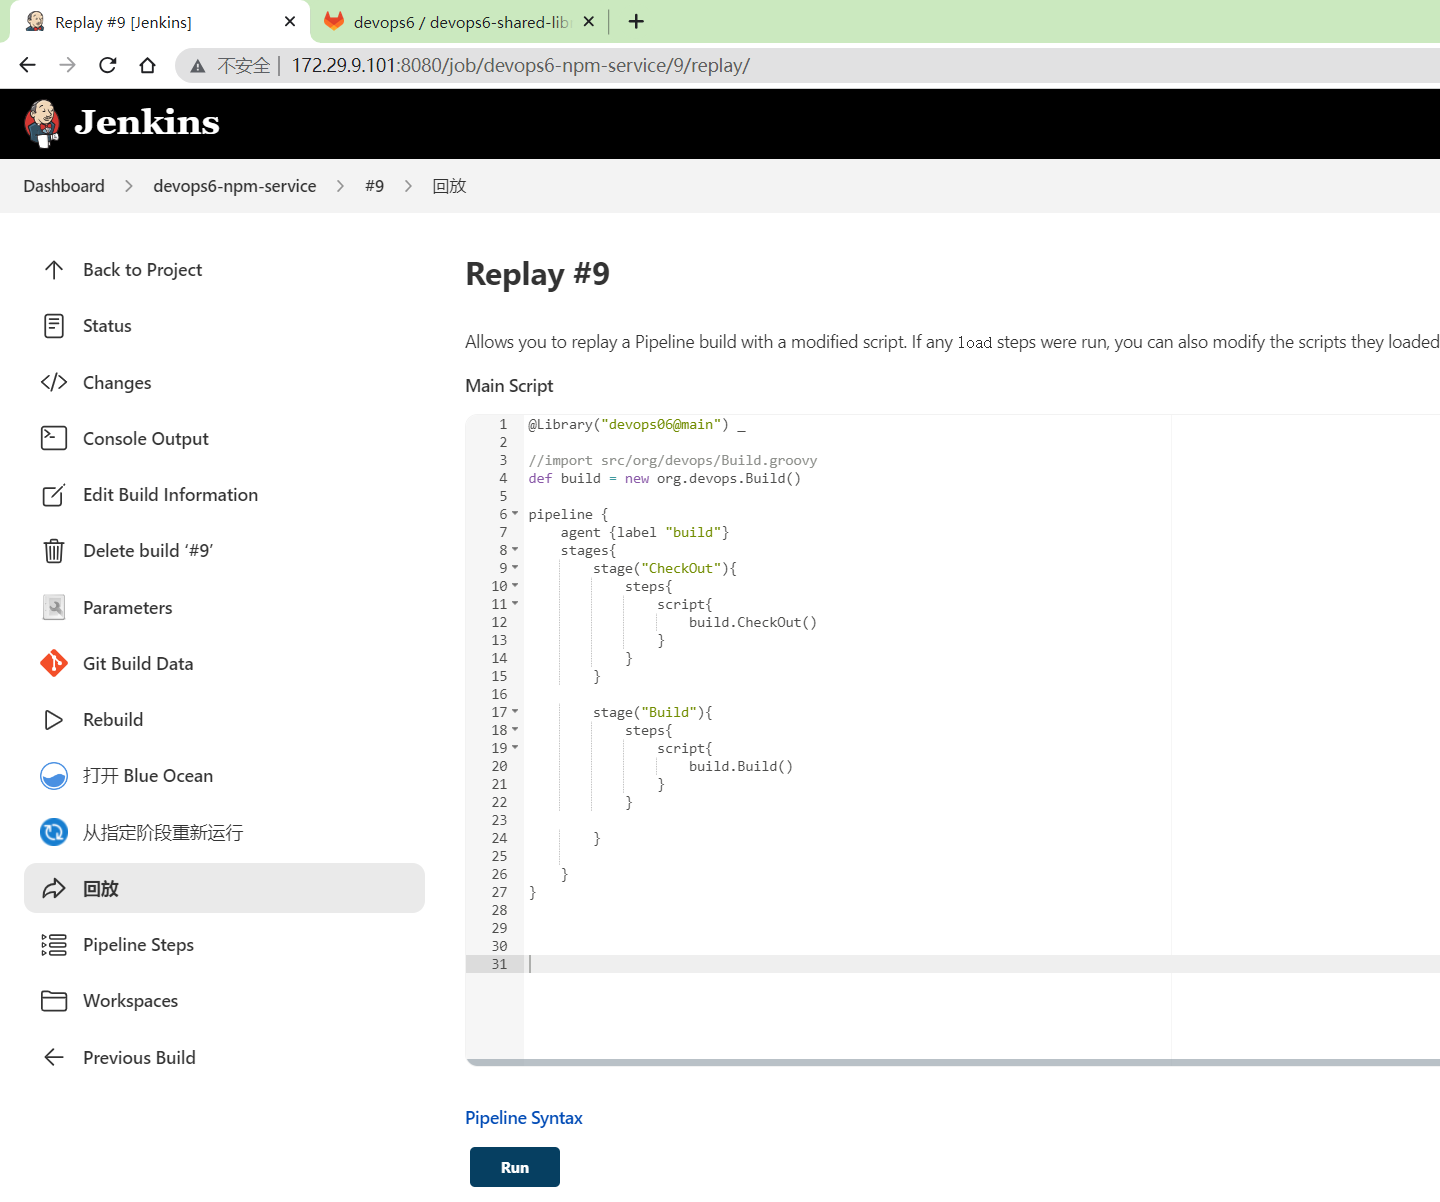
Task: Click the browser forward arrow
Action: pos(67,65)
